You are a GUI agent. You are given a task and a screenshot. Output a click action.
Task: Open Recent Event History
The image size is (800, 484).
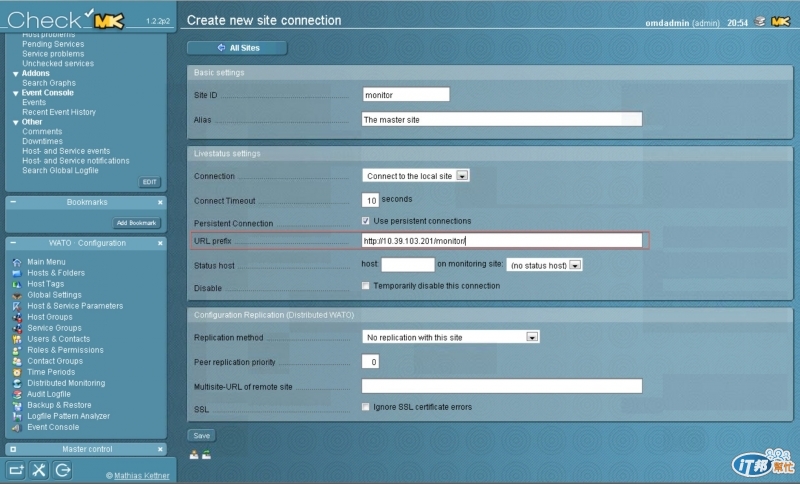click(x=59, y=112)
